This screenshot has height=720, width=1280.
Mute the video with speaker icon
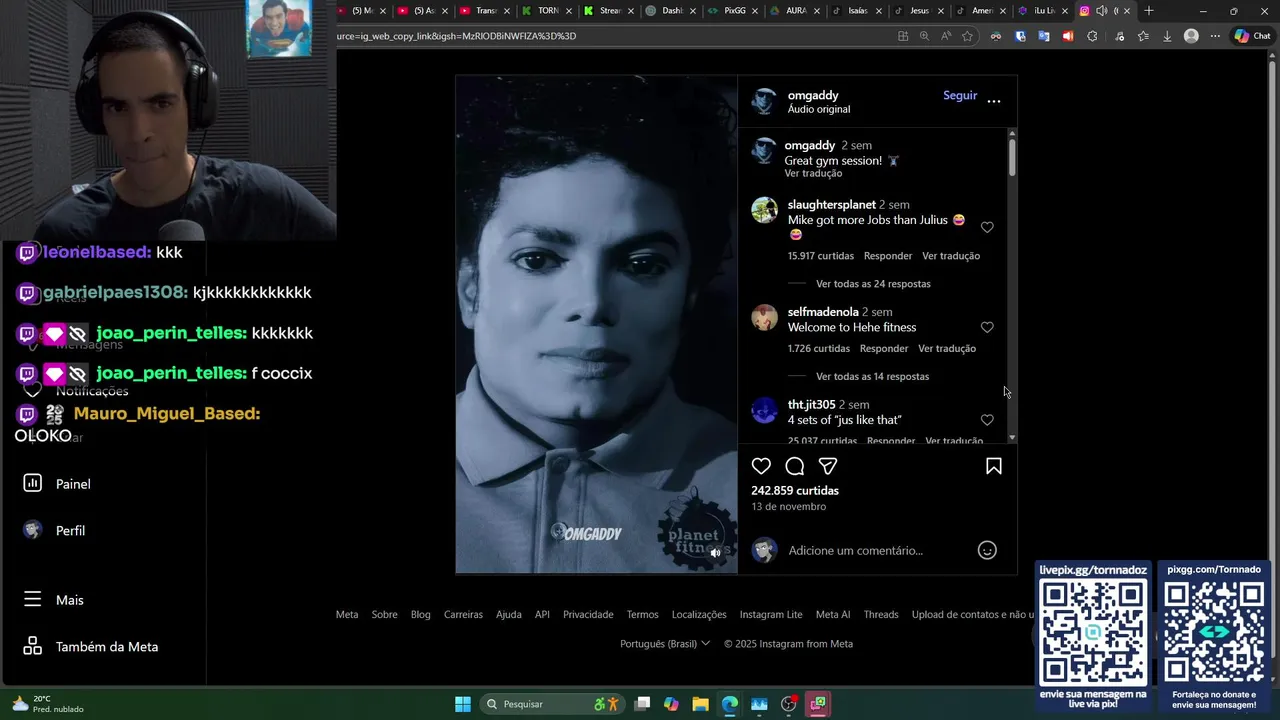coord(715,552)
